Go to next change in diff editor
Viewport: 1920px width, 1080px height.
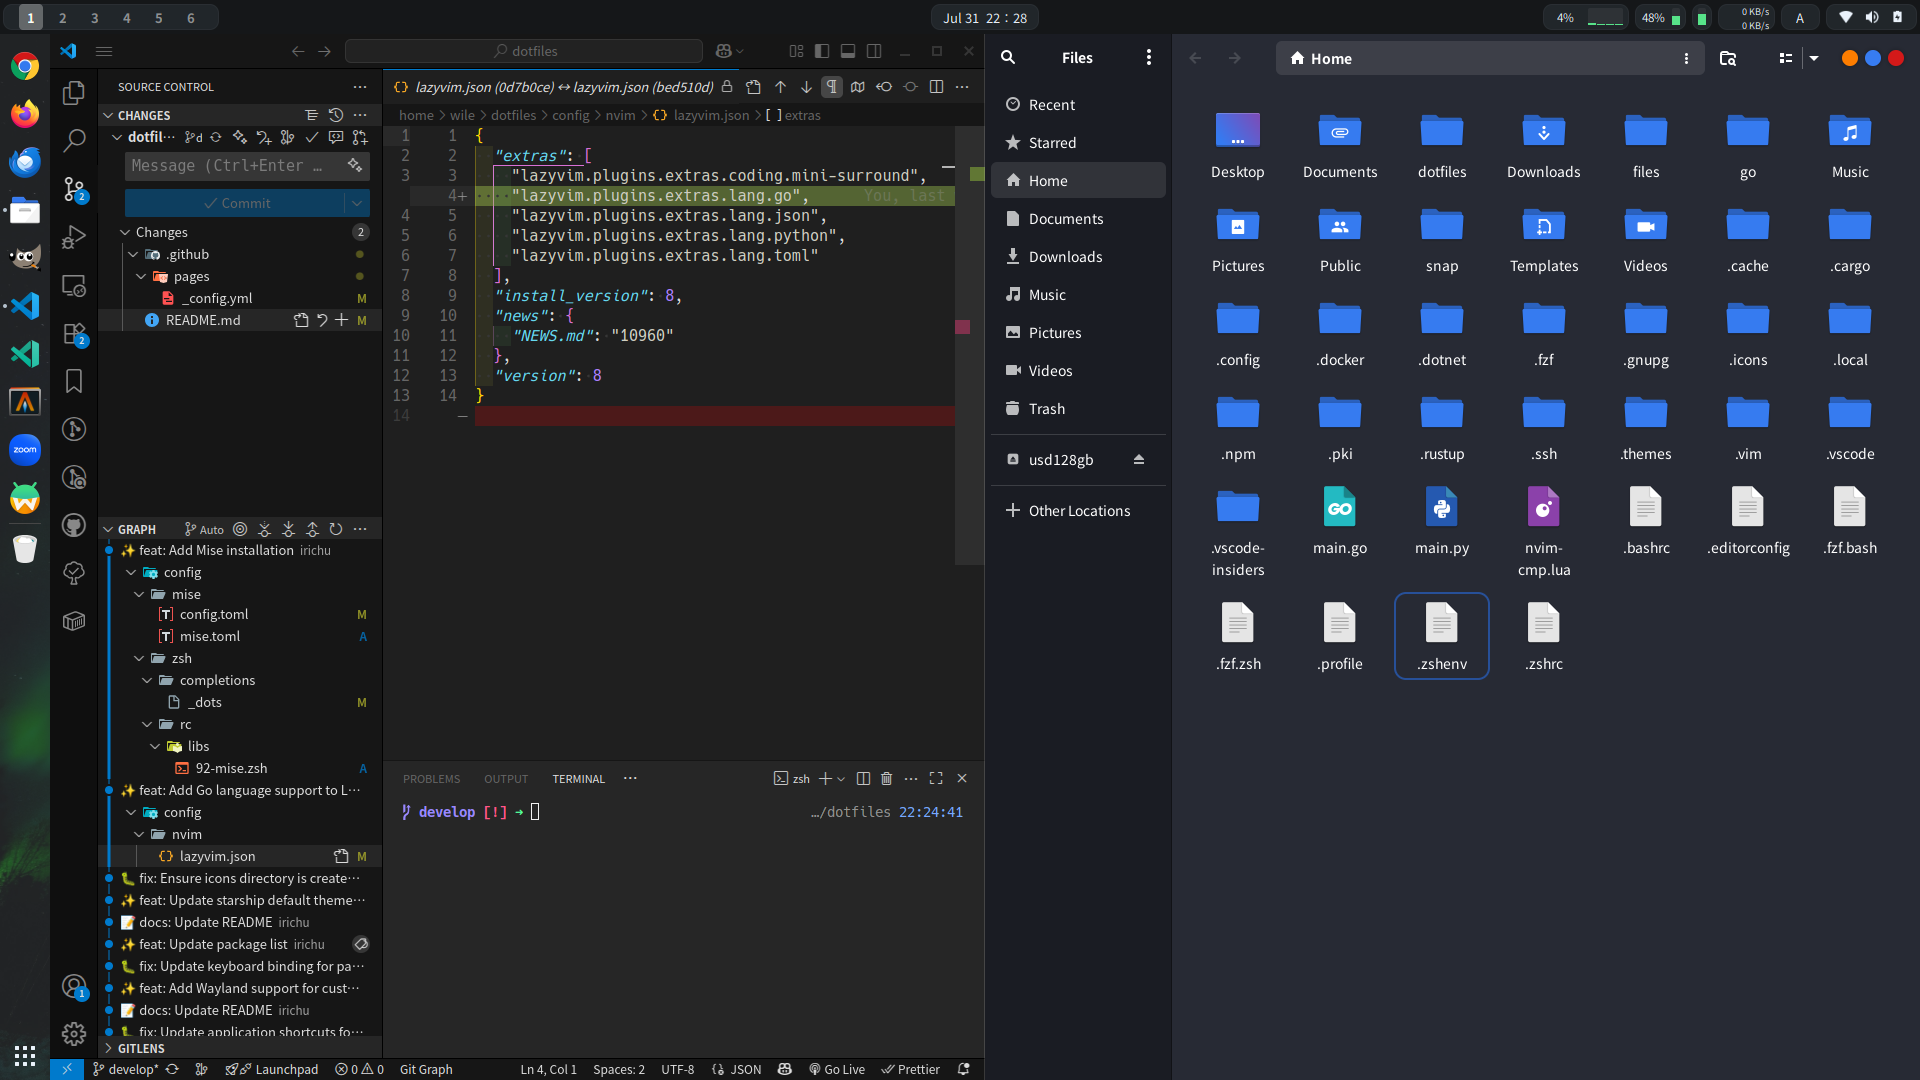click(806, 87)
